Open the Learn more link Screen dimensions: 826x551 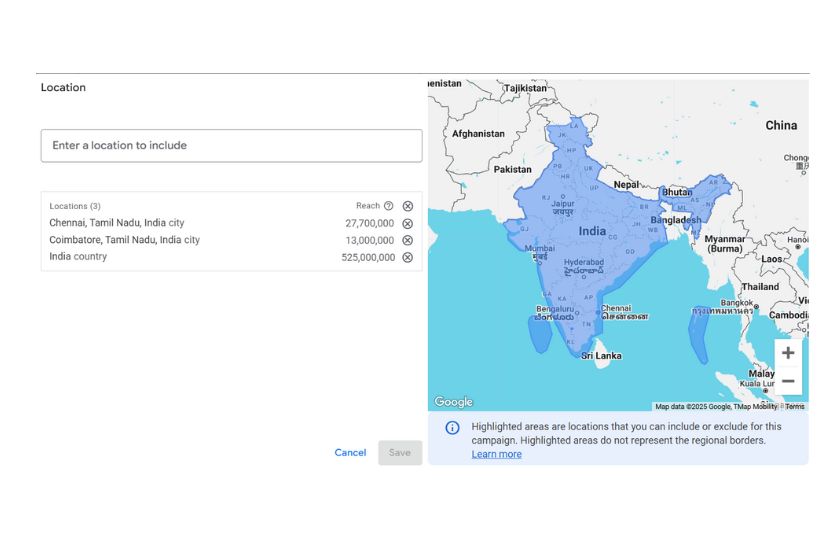(497, 454)
